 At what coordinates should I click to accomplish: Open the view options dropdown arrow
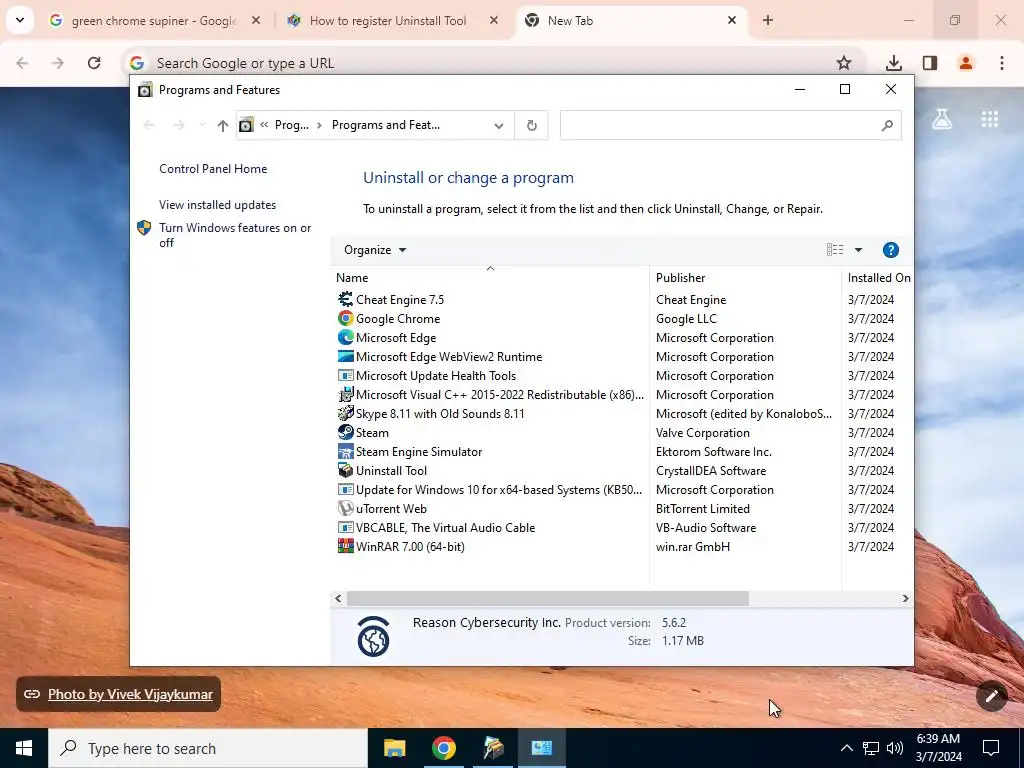858,249
